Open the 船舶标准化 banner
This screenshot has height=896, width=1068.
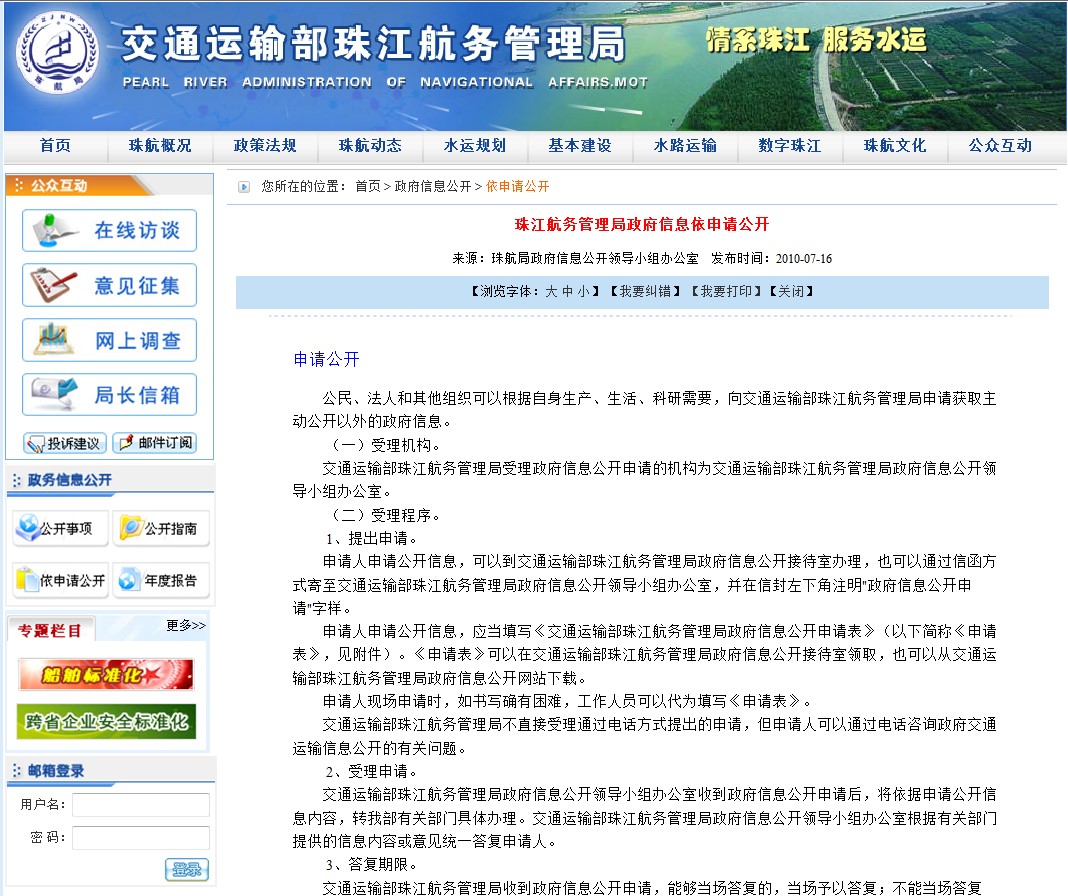click(106, 675)
